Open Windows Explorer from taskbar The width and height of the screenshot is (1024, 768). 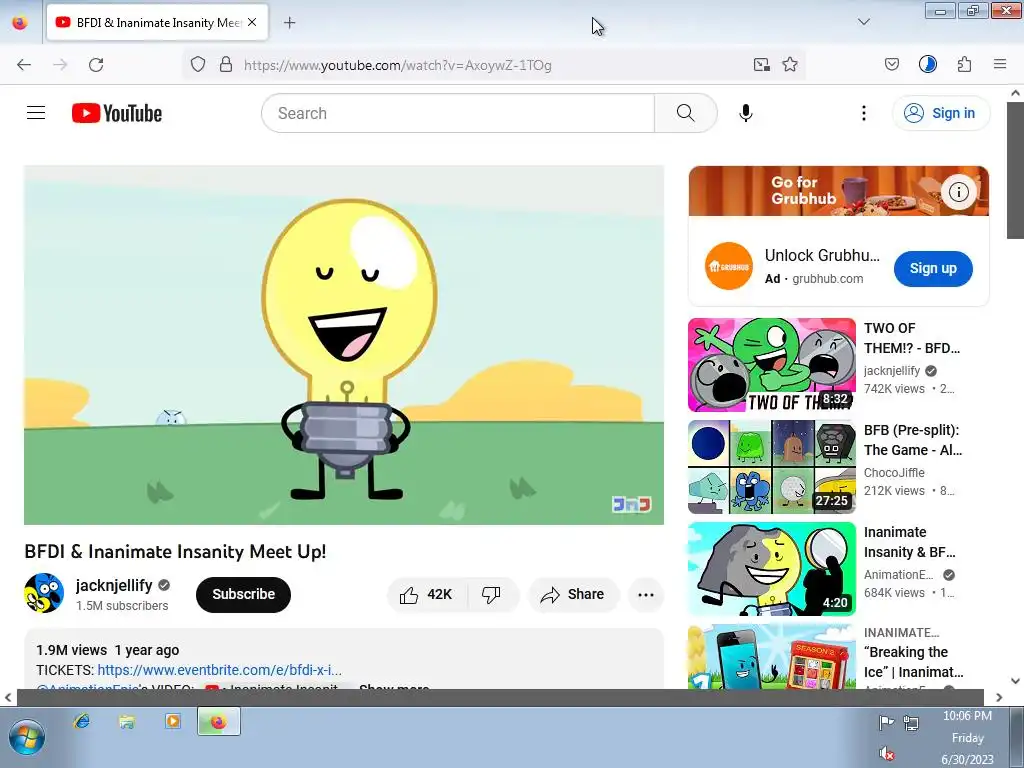pyautogui.click(x=127, y=721)
